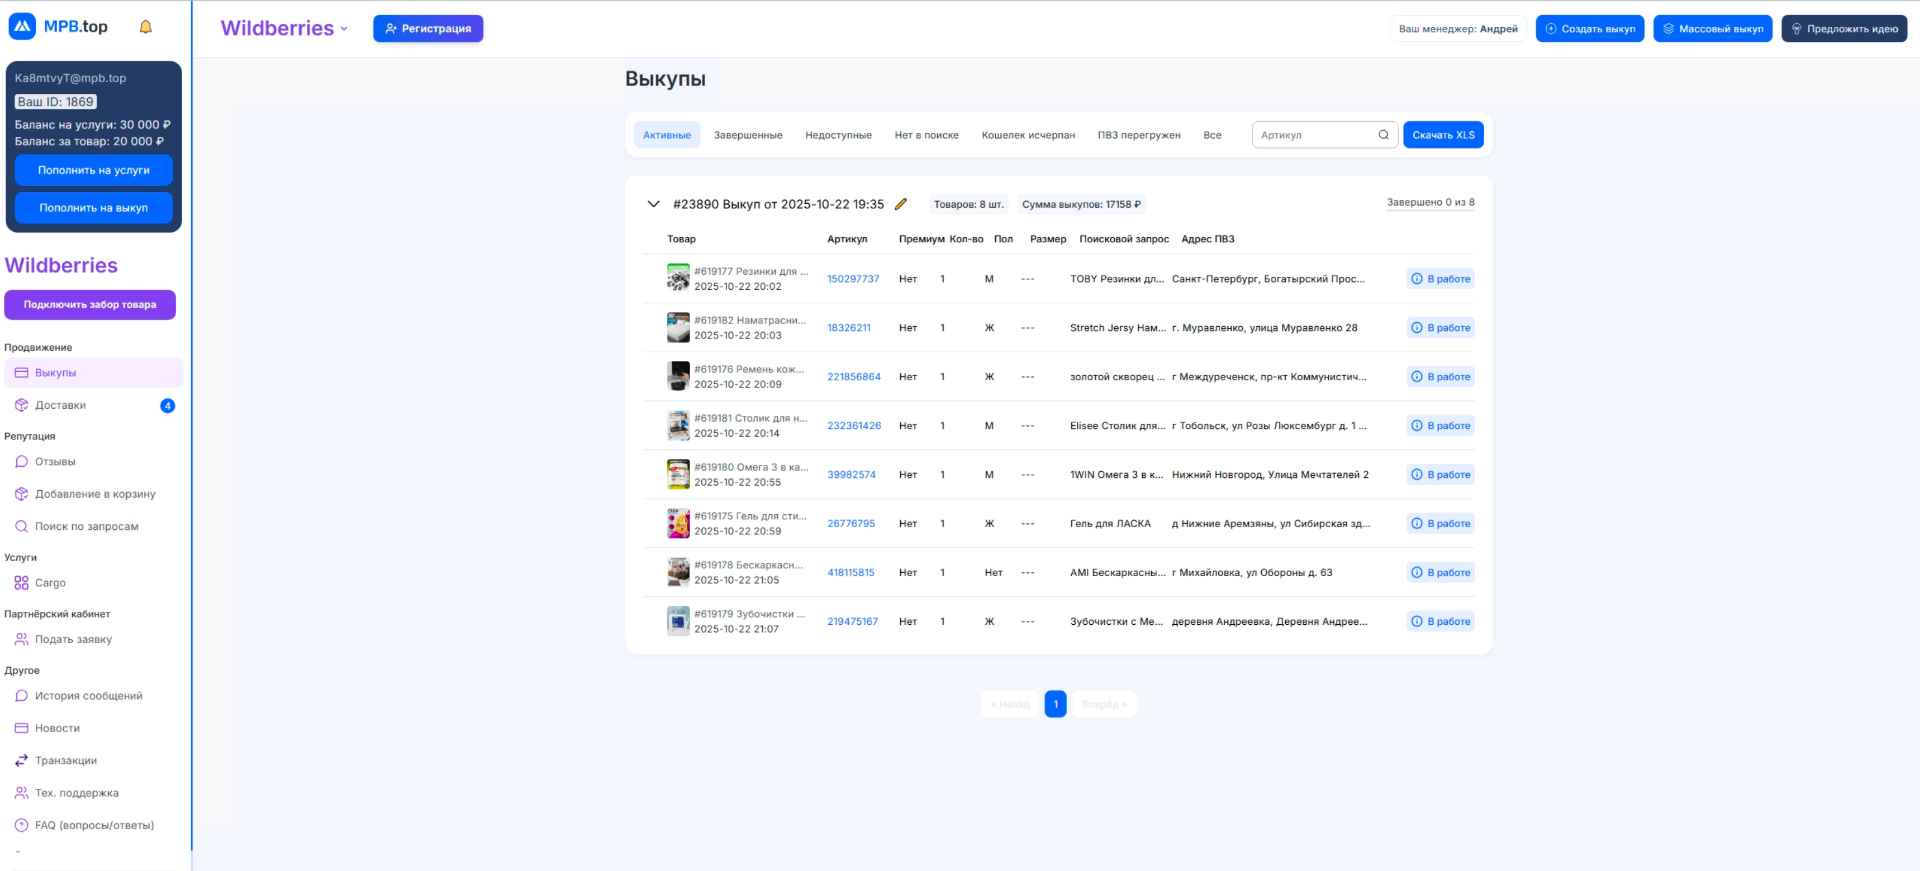Open product thumbnail for #619182 Наматрасник
1920x871 pixels.
(678, 327)
